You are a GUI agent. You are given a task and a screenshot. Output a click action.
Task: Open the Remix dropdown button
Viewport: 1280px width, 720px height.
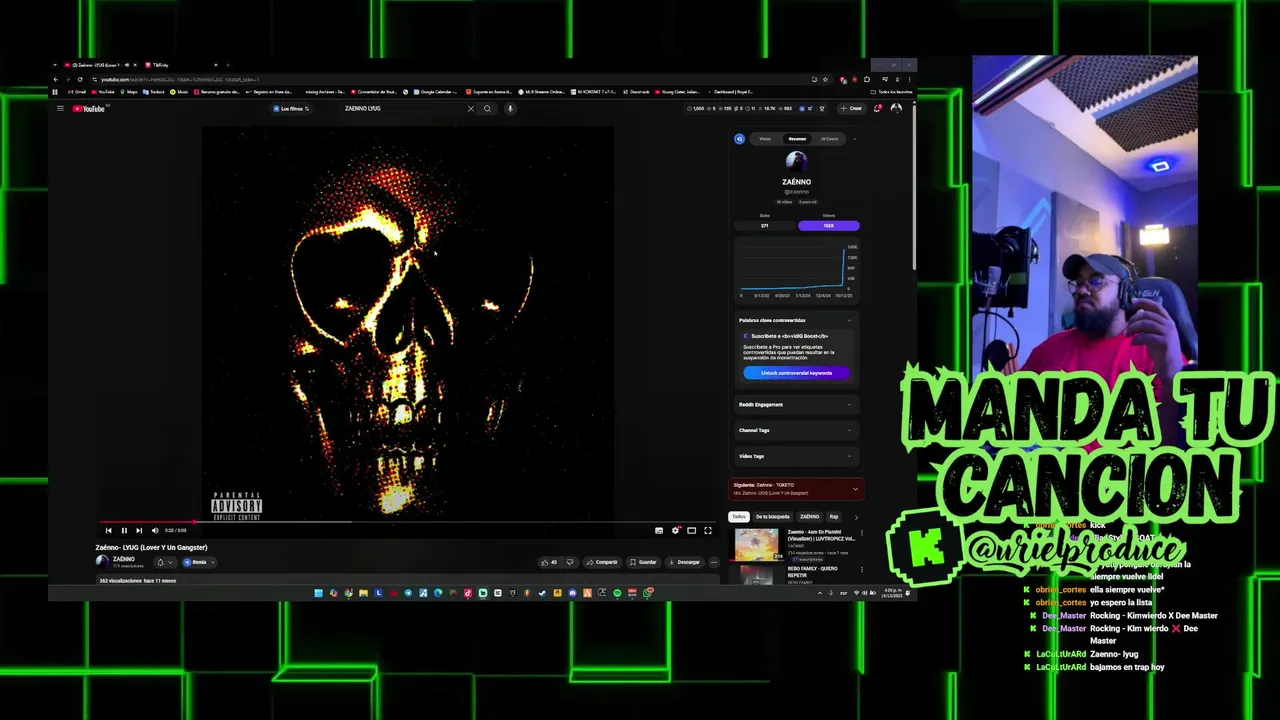point(197,562)
